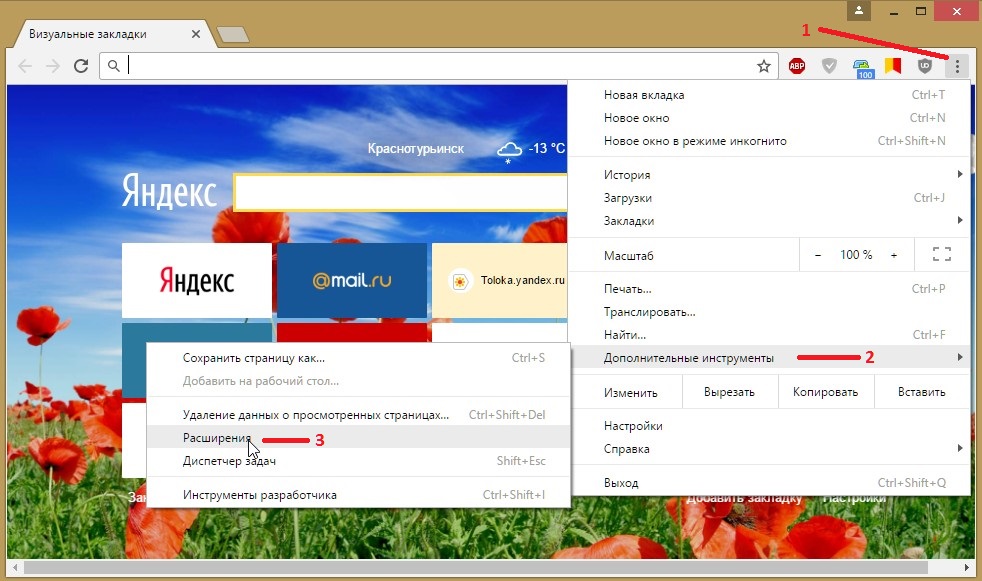Go forward to the next page

click(x=53, y=66)
